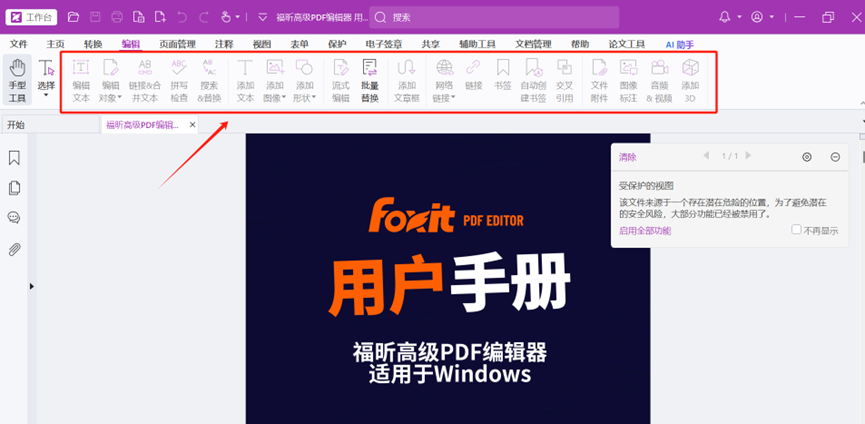Switch to the Protect (保护) tab
865x424 pixels.
click(337, 44)
